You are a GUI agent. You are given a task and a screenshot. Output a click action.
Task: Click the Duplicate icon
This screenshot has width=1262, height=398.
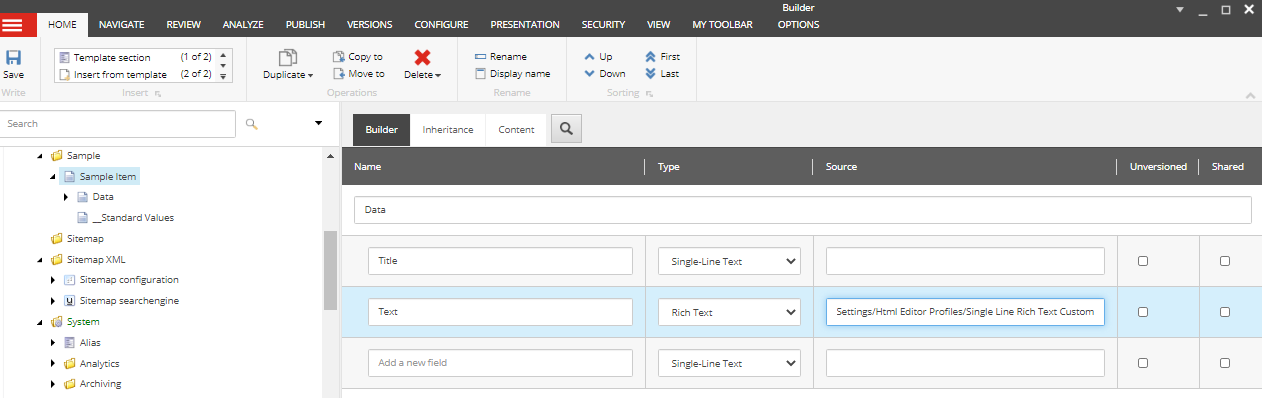(288, 58)
